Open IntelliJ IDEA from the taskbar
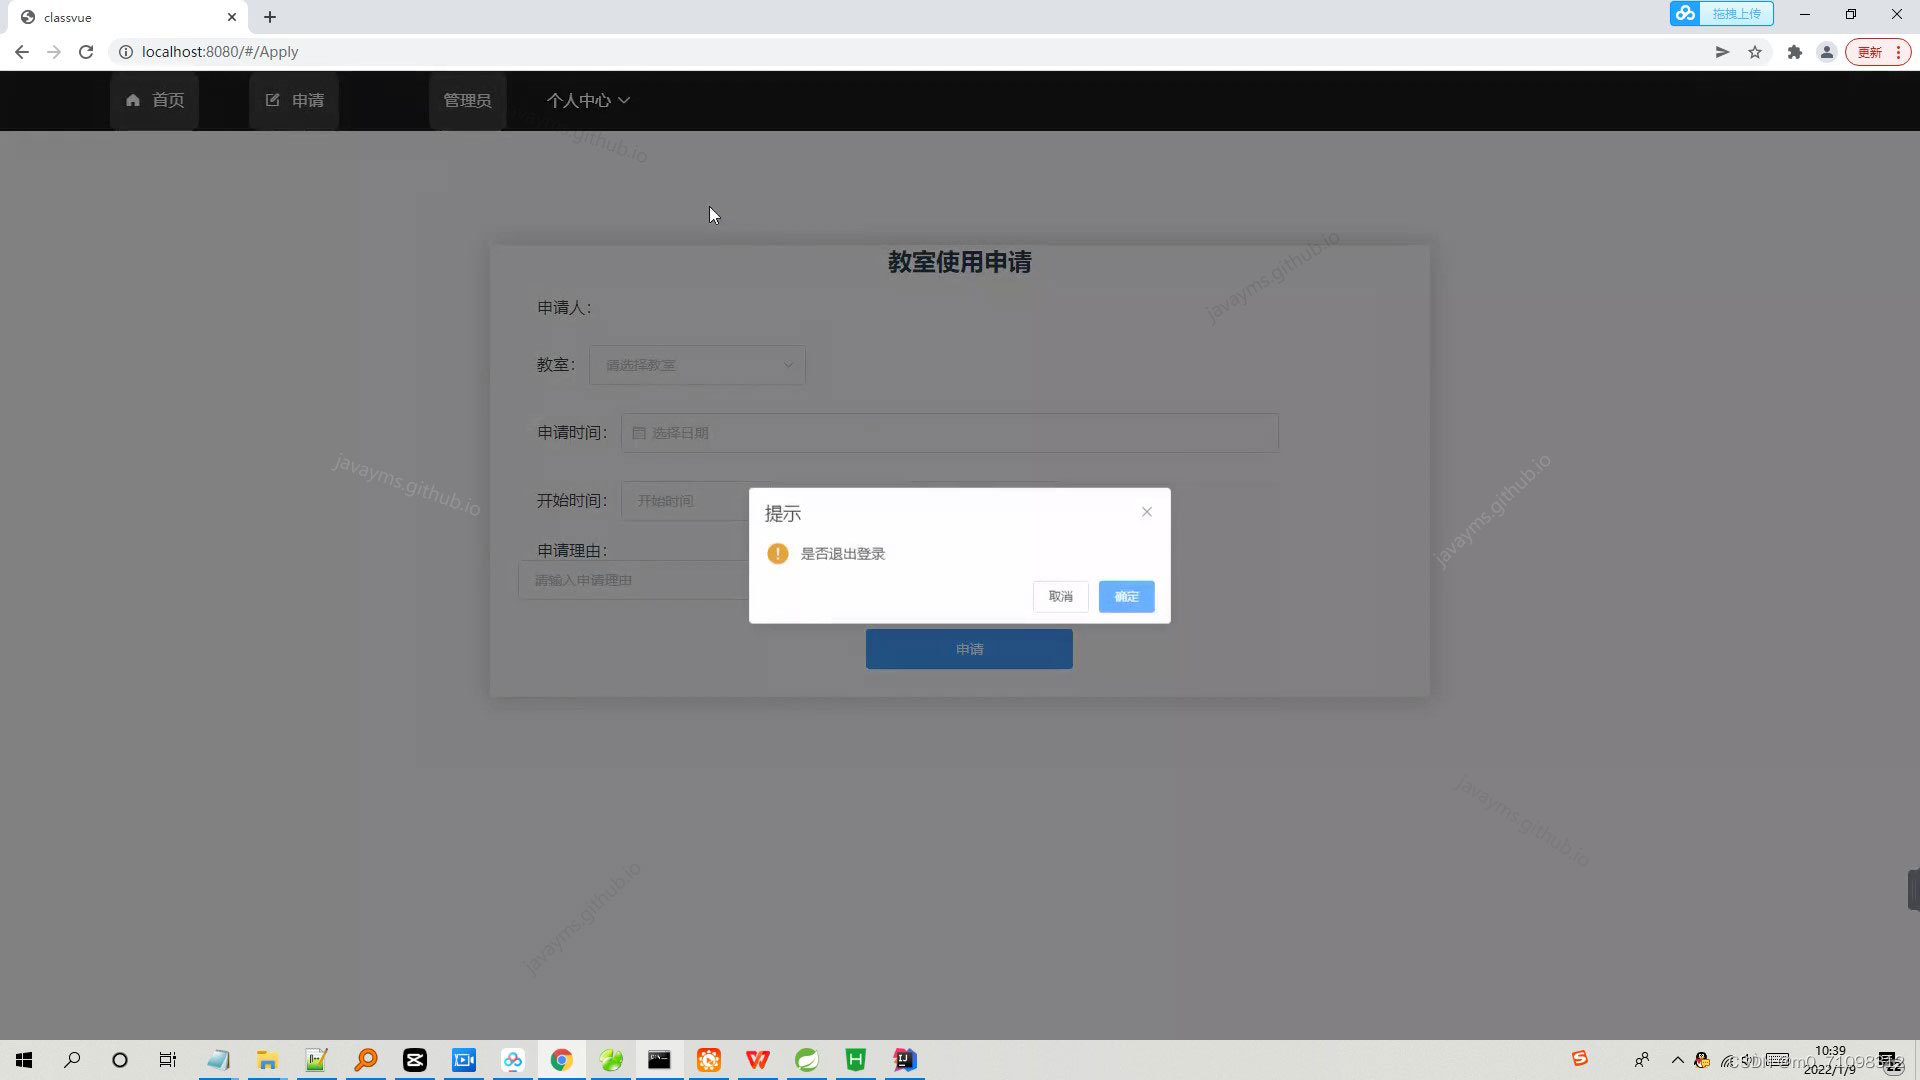Image resolution: width=1920 pixels, height=1080 pixels. (x=904, y=1060)
